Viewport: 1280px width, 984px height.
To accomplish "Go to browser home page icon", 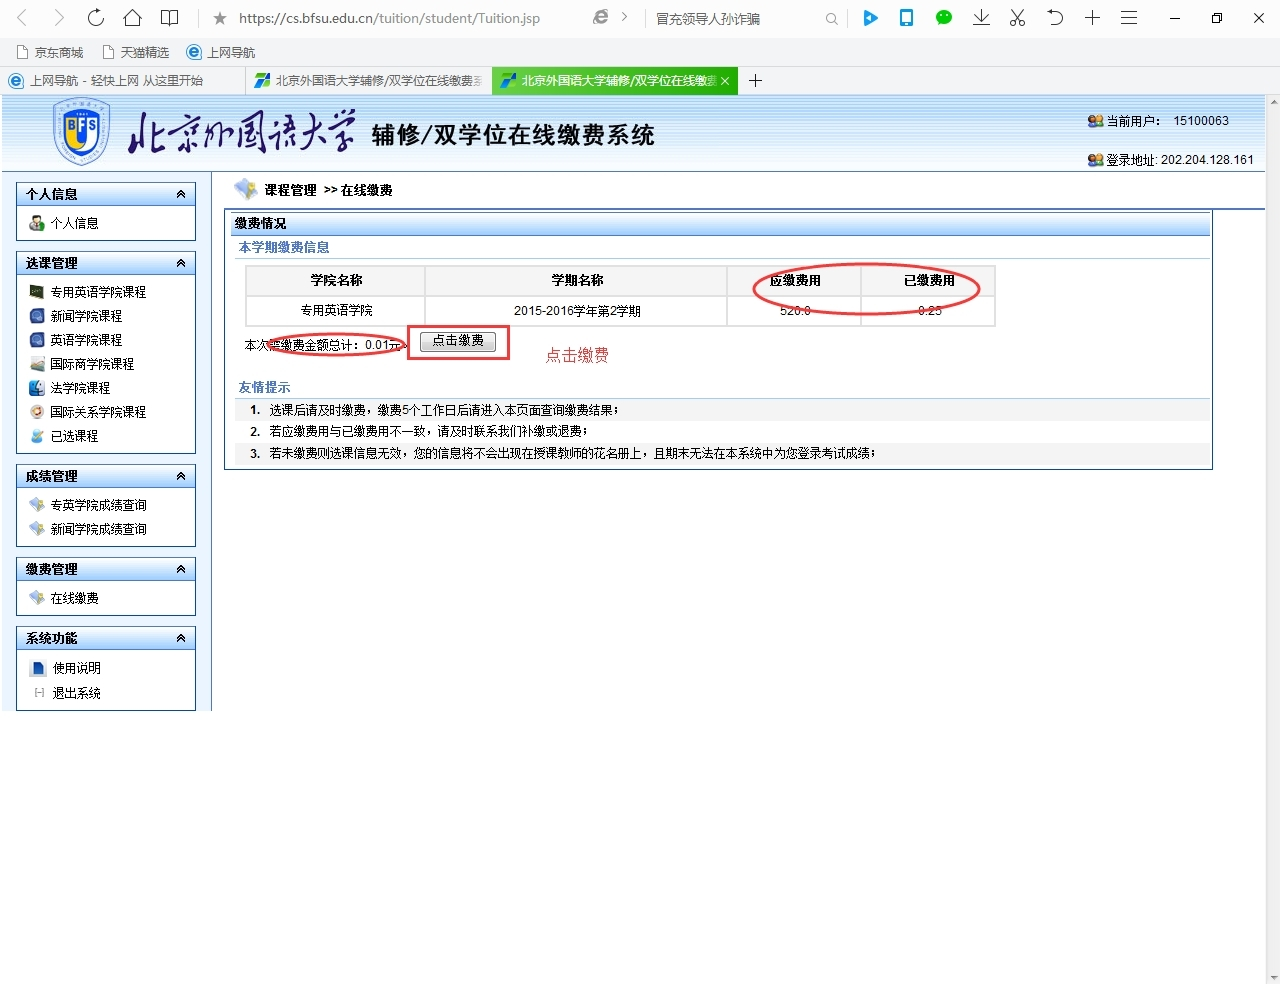I will [132, 18].
